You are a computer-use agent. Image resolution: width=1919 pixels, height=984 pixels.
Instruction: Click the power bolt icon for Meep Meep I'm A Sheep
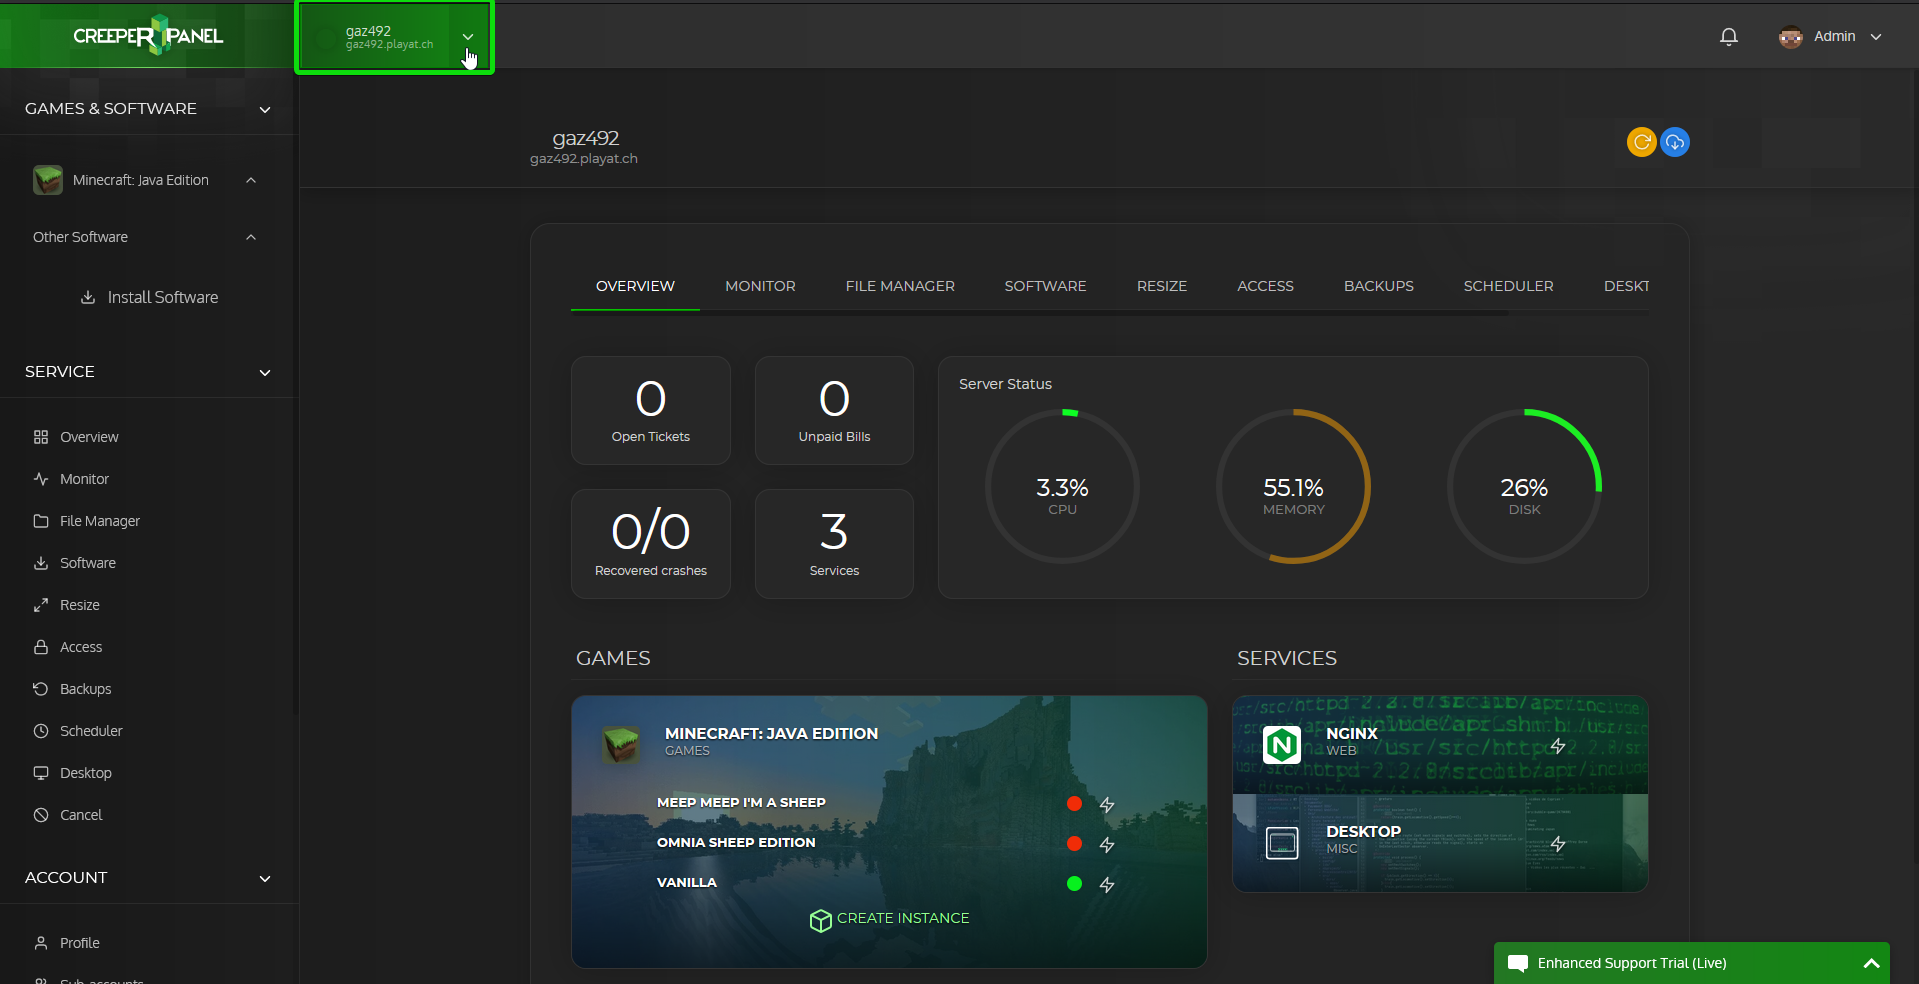(1107, 805)
